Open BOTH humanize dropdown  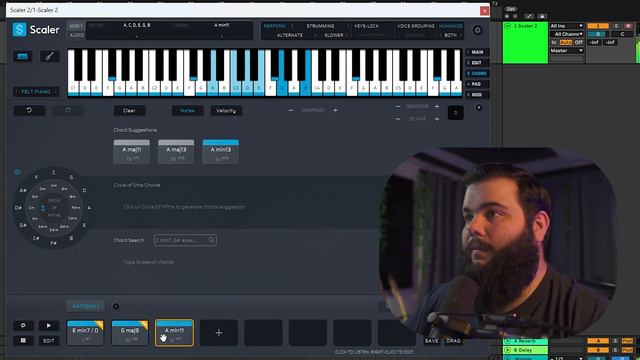click(450, 35)
